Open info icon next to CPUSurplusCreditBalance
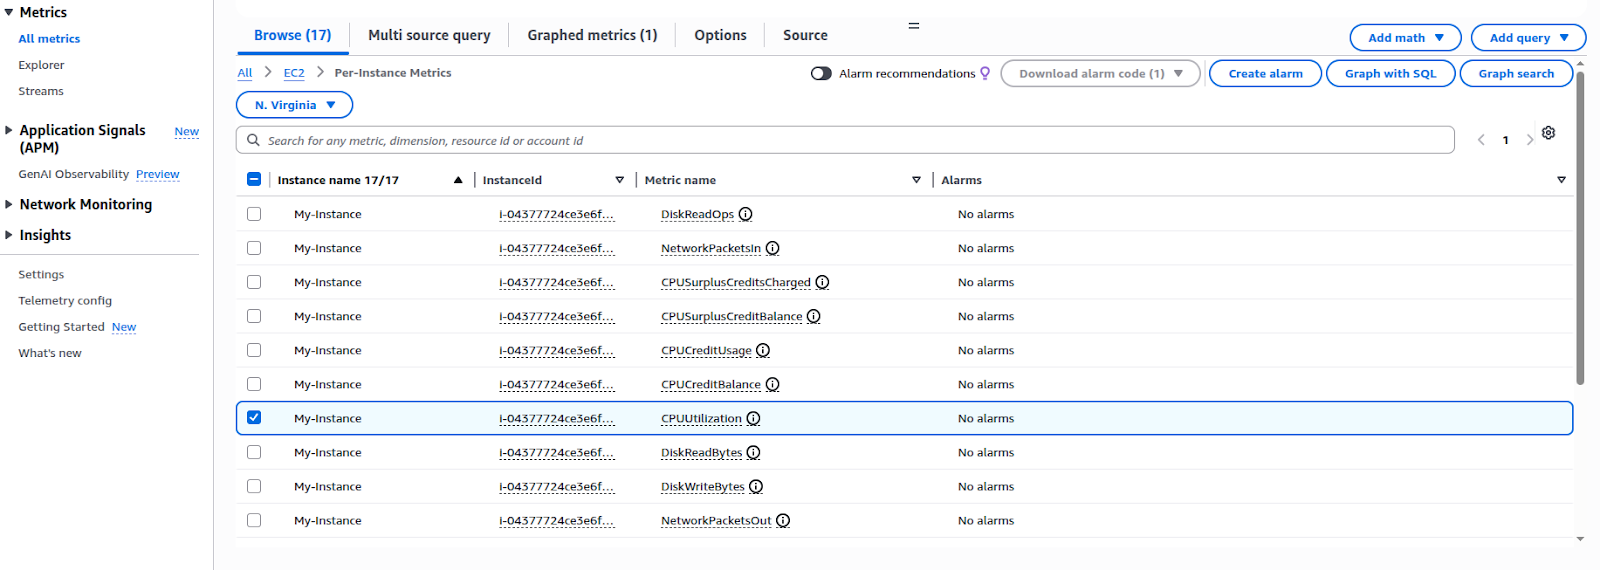Image resolution: width=1600 pixels, height=570 pixels. click(x=813, y=316)
